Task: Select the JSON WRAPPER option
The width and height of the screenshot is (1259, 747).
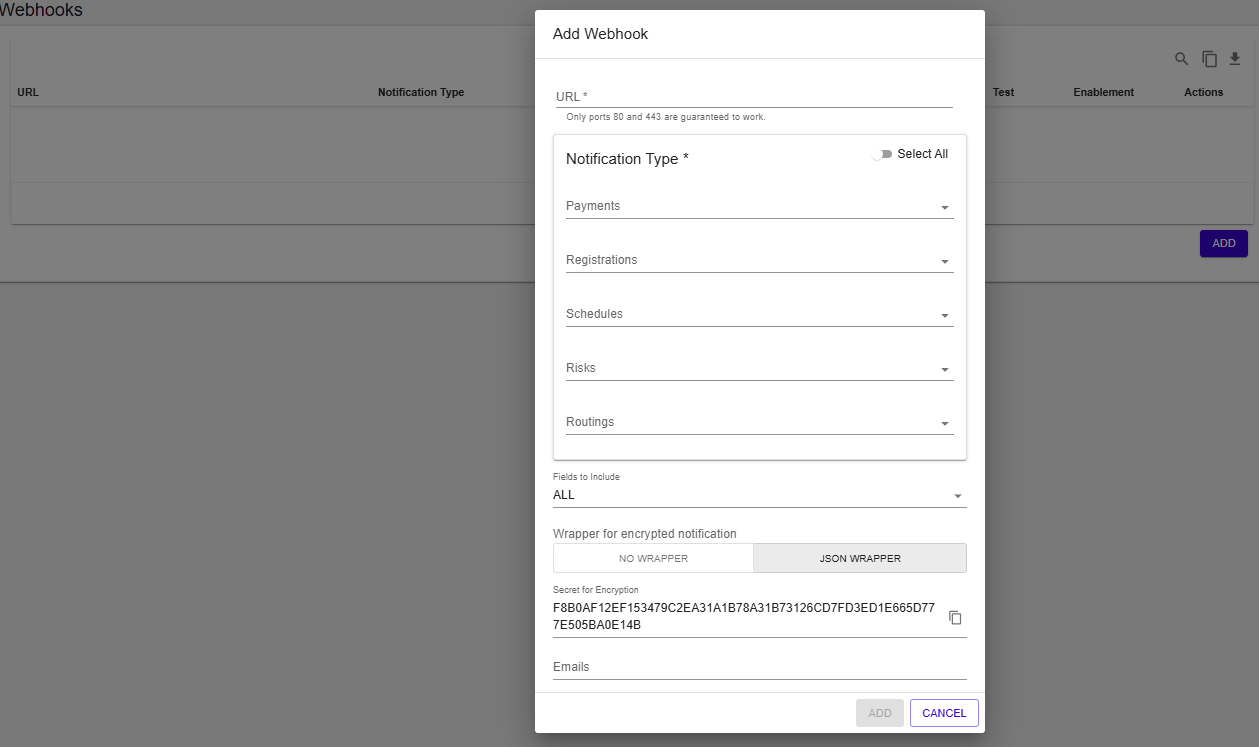Action: point(860,558)
